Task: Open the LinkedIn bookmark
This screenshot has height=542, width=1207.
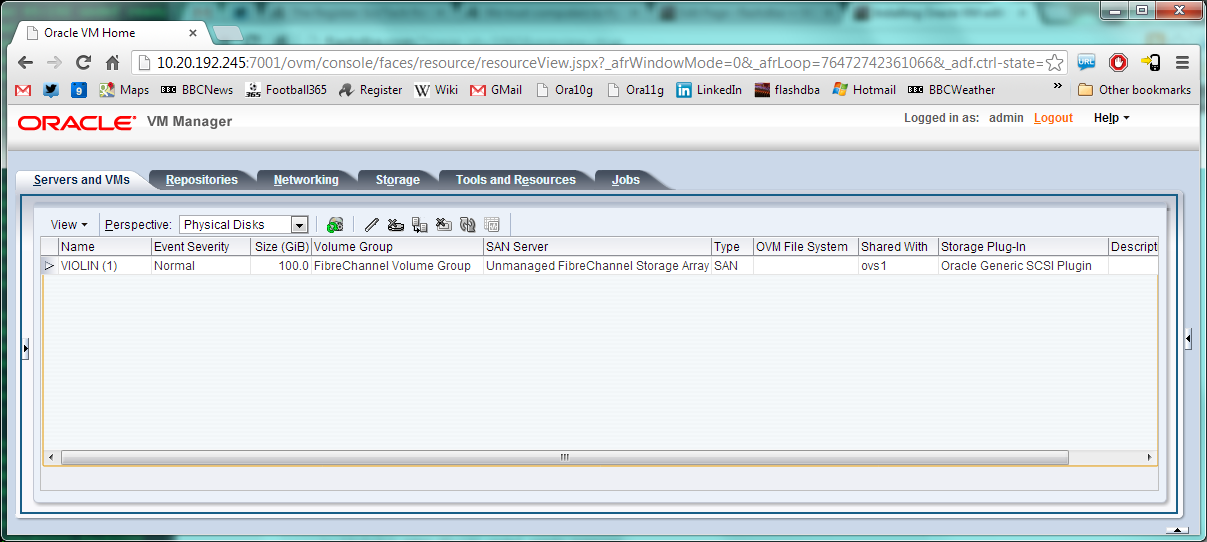Action: pos(709,90)
